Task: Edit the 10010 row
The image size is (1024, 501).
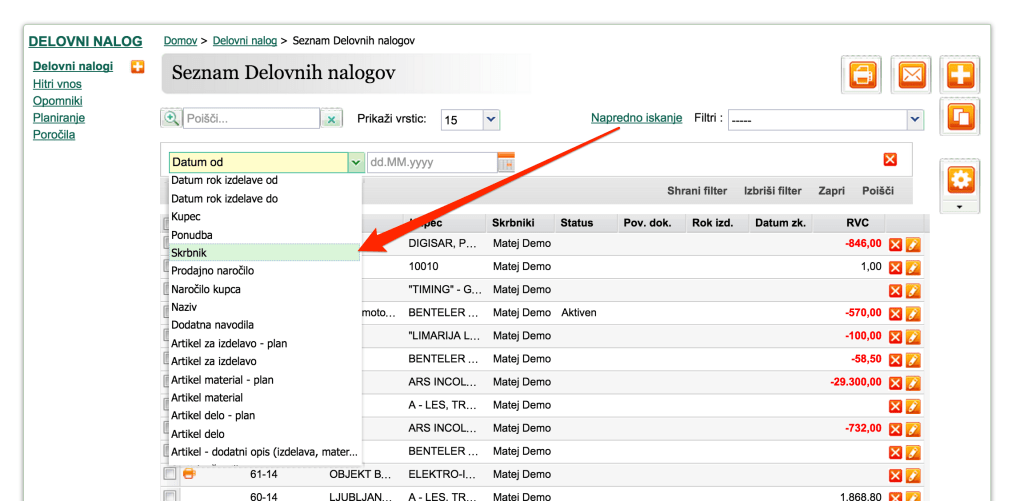Action: 914,267
